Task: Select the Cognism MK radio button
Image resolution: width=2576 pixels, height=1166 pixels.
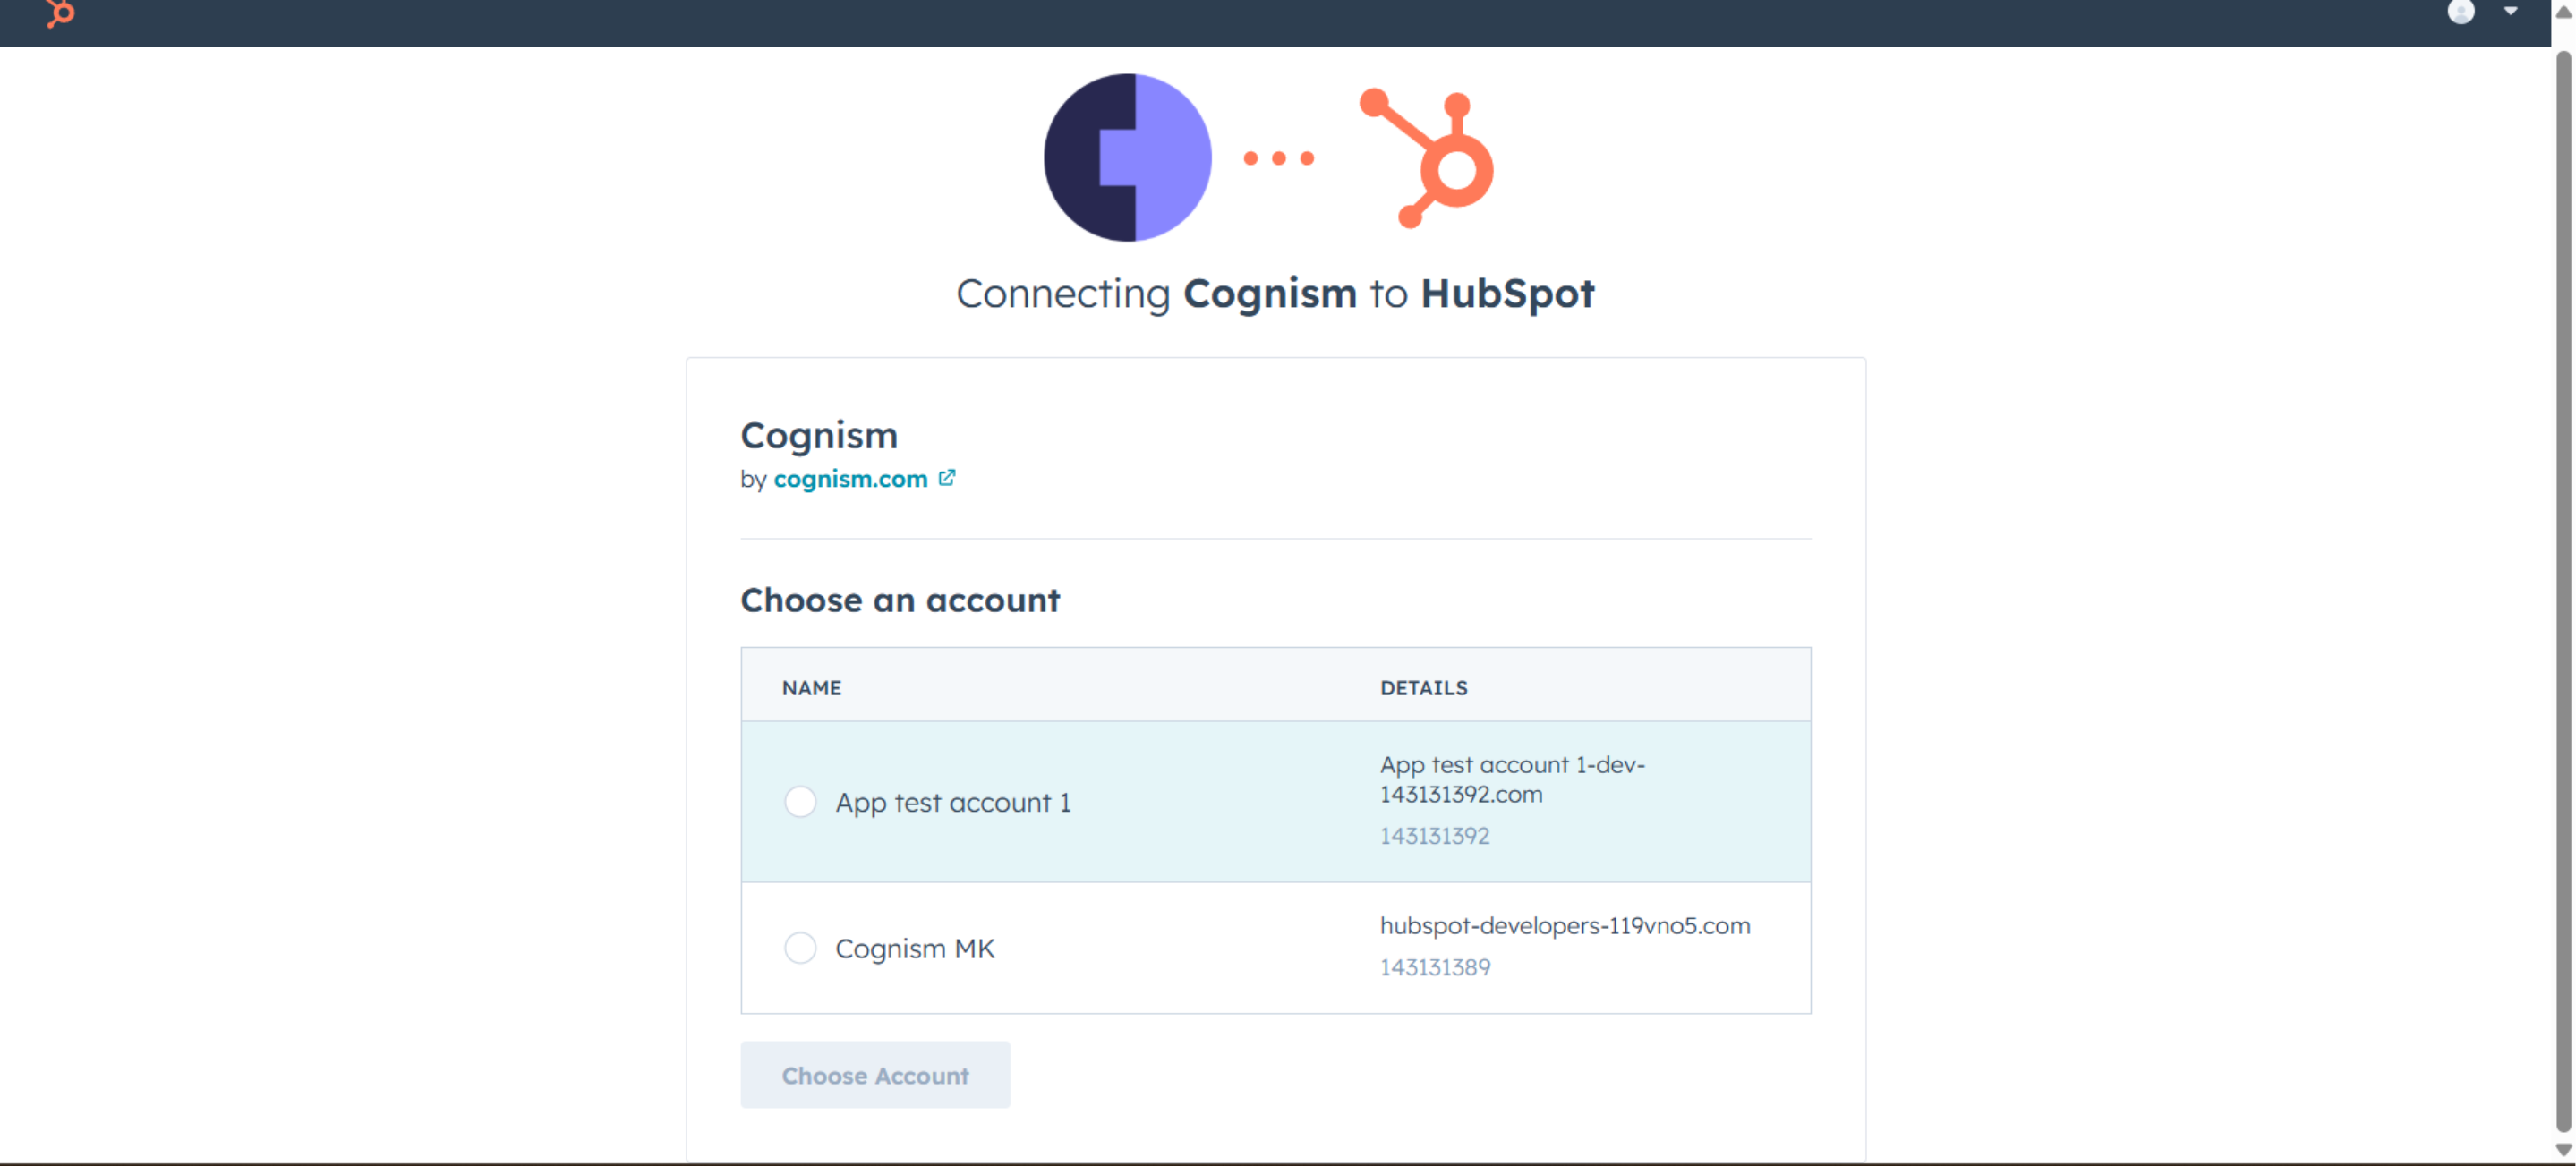Action: (800, 948)
